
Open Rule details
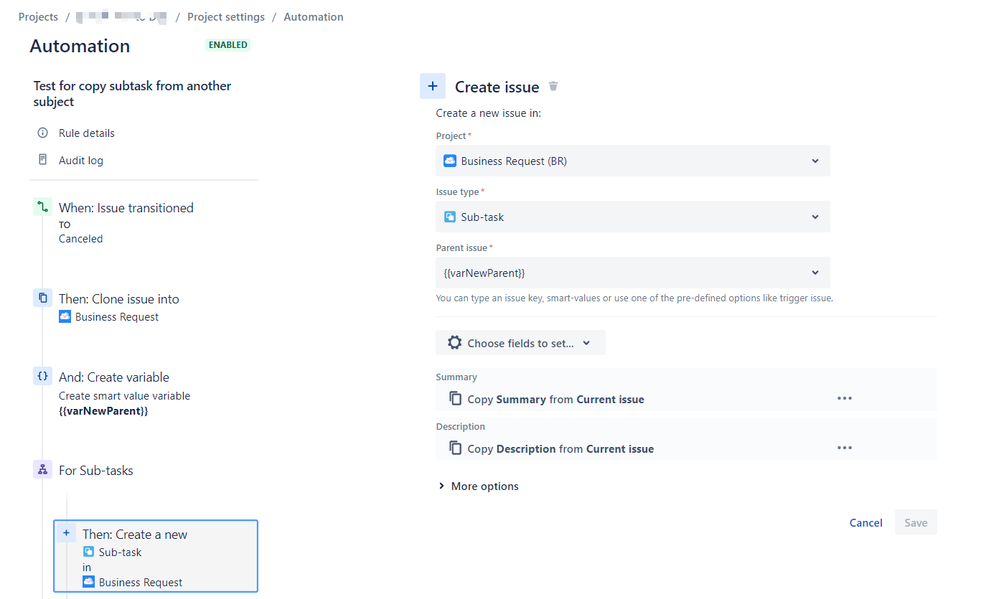87,133
